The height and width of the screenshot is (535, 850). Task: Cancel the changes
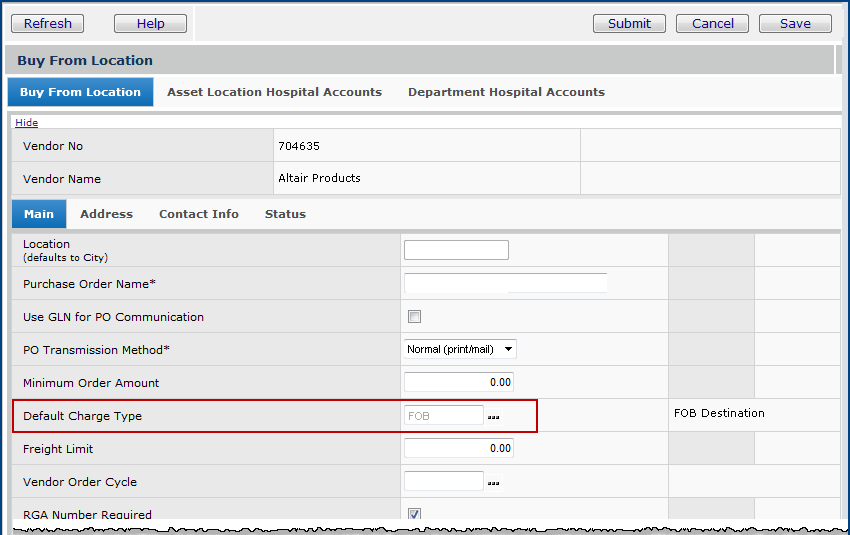tap(712, 23)
